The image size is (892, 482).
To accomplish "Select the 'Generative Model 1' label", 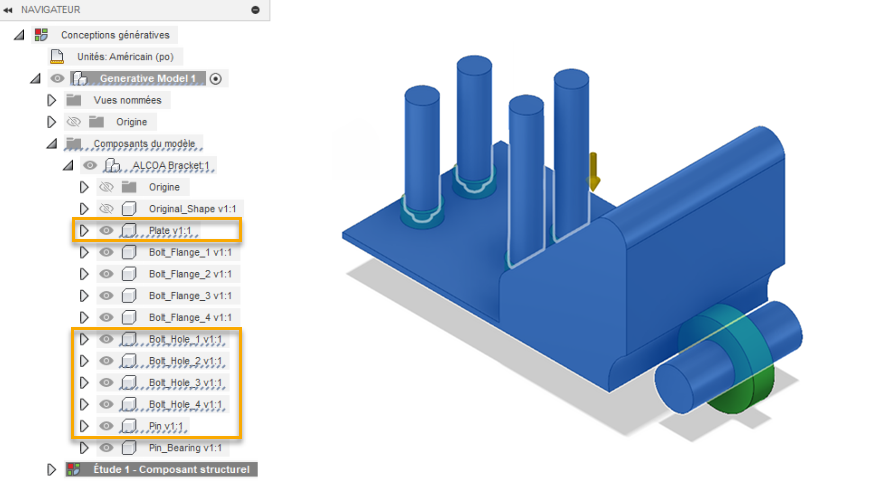I will 147,79.
